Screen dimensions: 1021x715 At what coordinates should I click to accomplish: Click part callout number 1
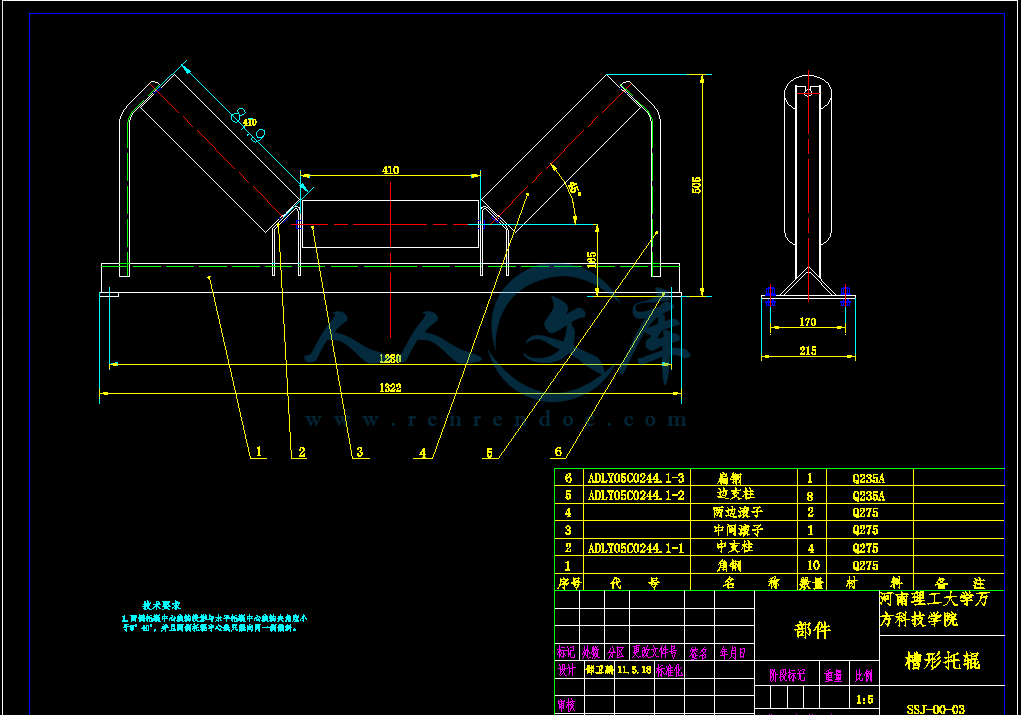(x=258, y=452)
